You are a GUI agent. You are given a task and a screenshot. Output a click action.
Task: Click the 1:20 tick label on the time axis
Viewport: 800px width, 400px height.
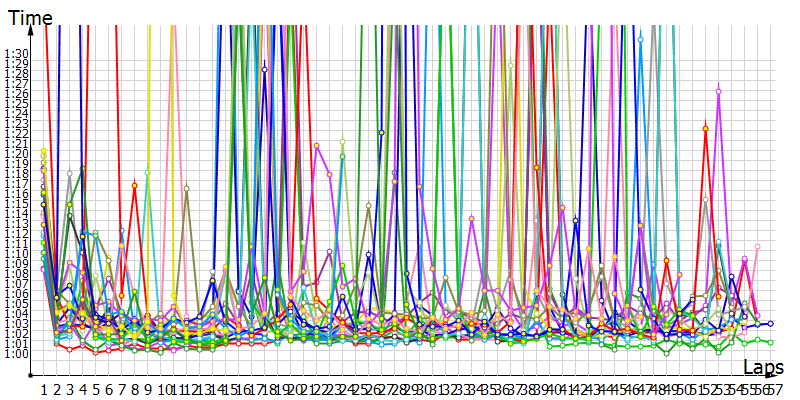(x=17, y=153)
